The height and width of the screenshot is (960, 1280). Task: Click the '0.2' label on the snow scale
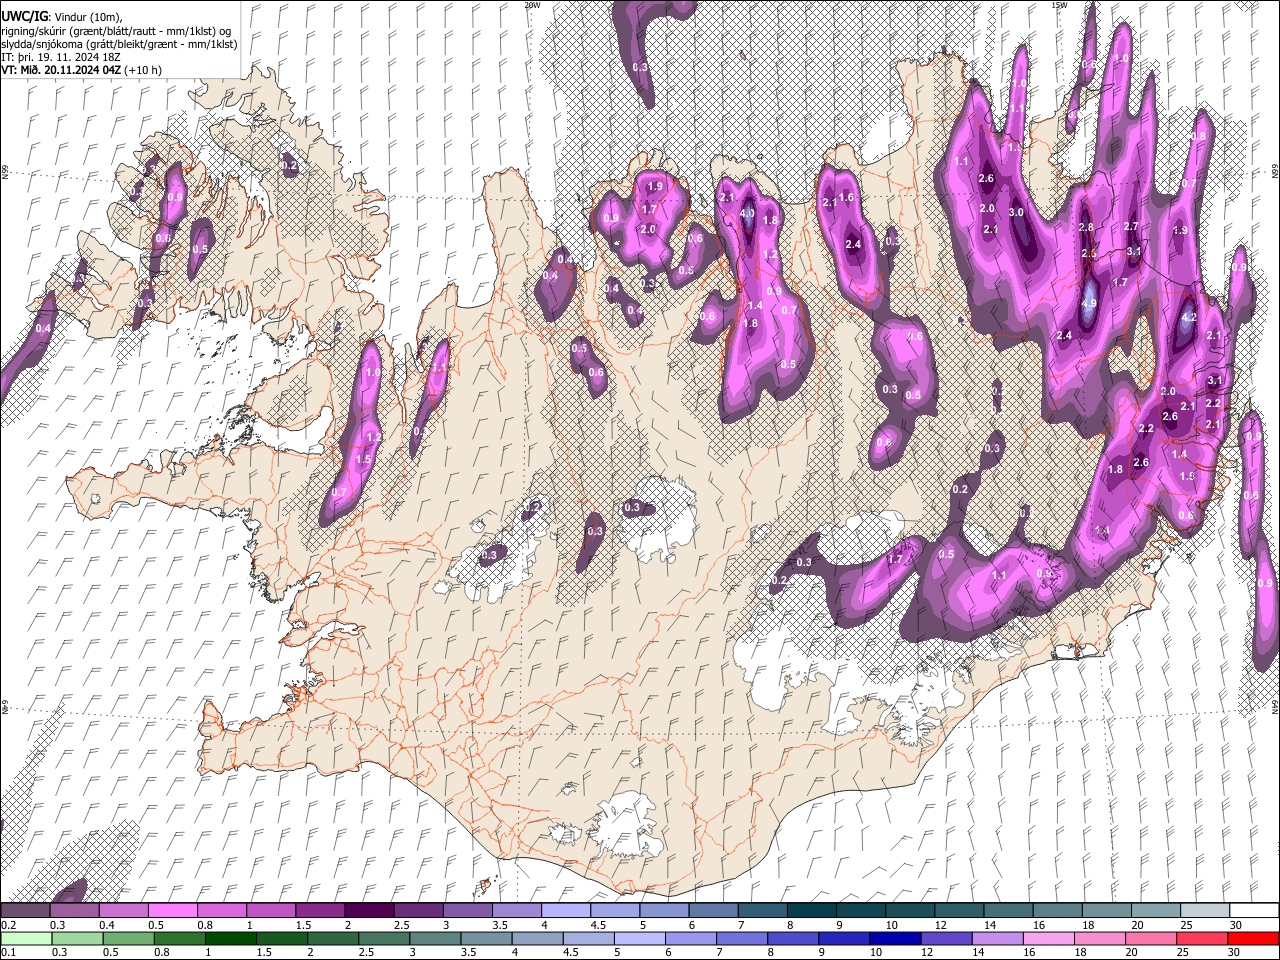7,925
